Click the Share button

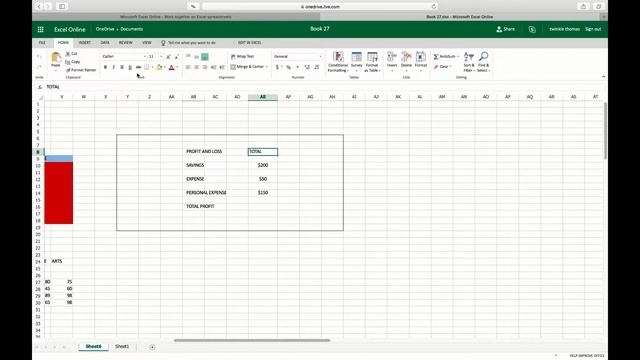[x=505, y=29]
